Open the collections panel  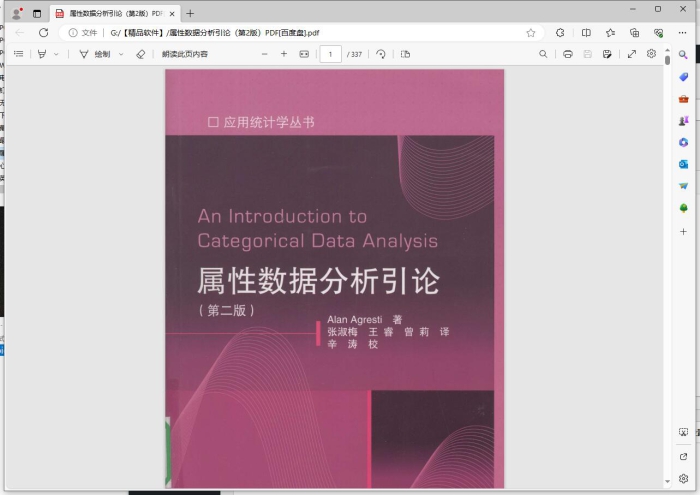click(x=634, y=33)
